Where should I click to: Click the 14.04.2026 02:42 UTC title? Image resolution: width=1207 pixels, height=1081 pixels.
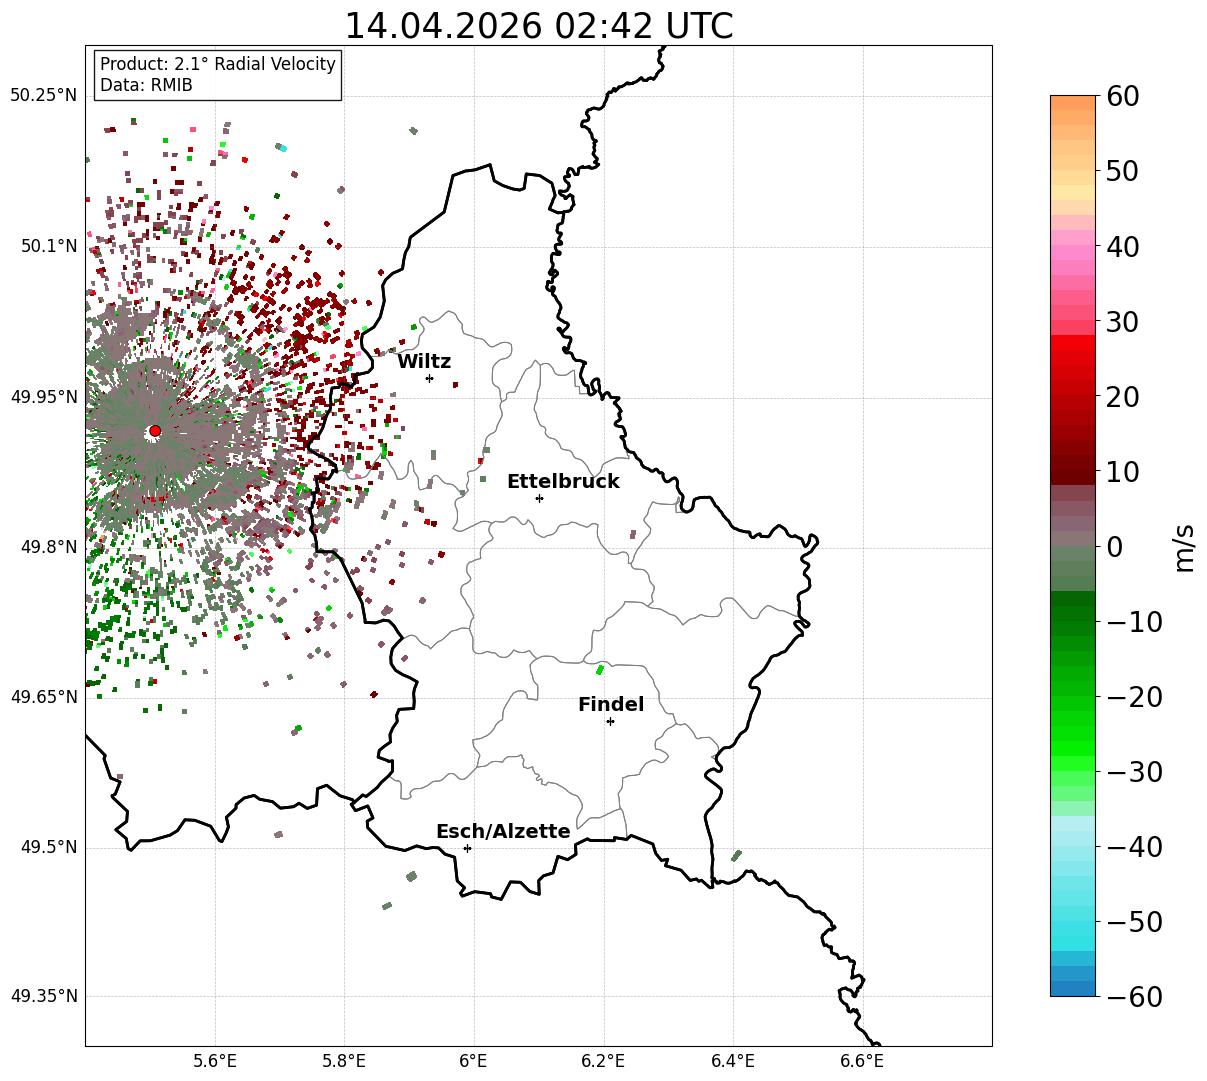tap(538, 25)
